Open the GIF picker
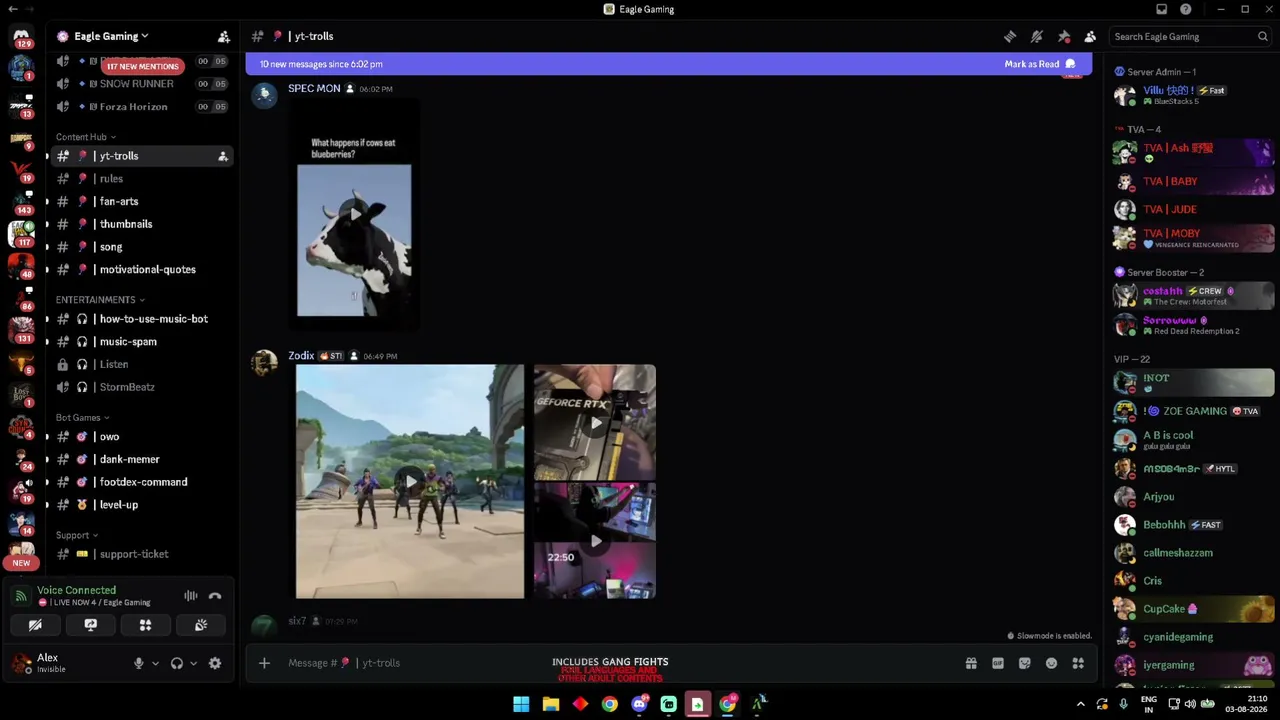The height and width of the screenshot is (720, 1280). (998, 663)
